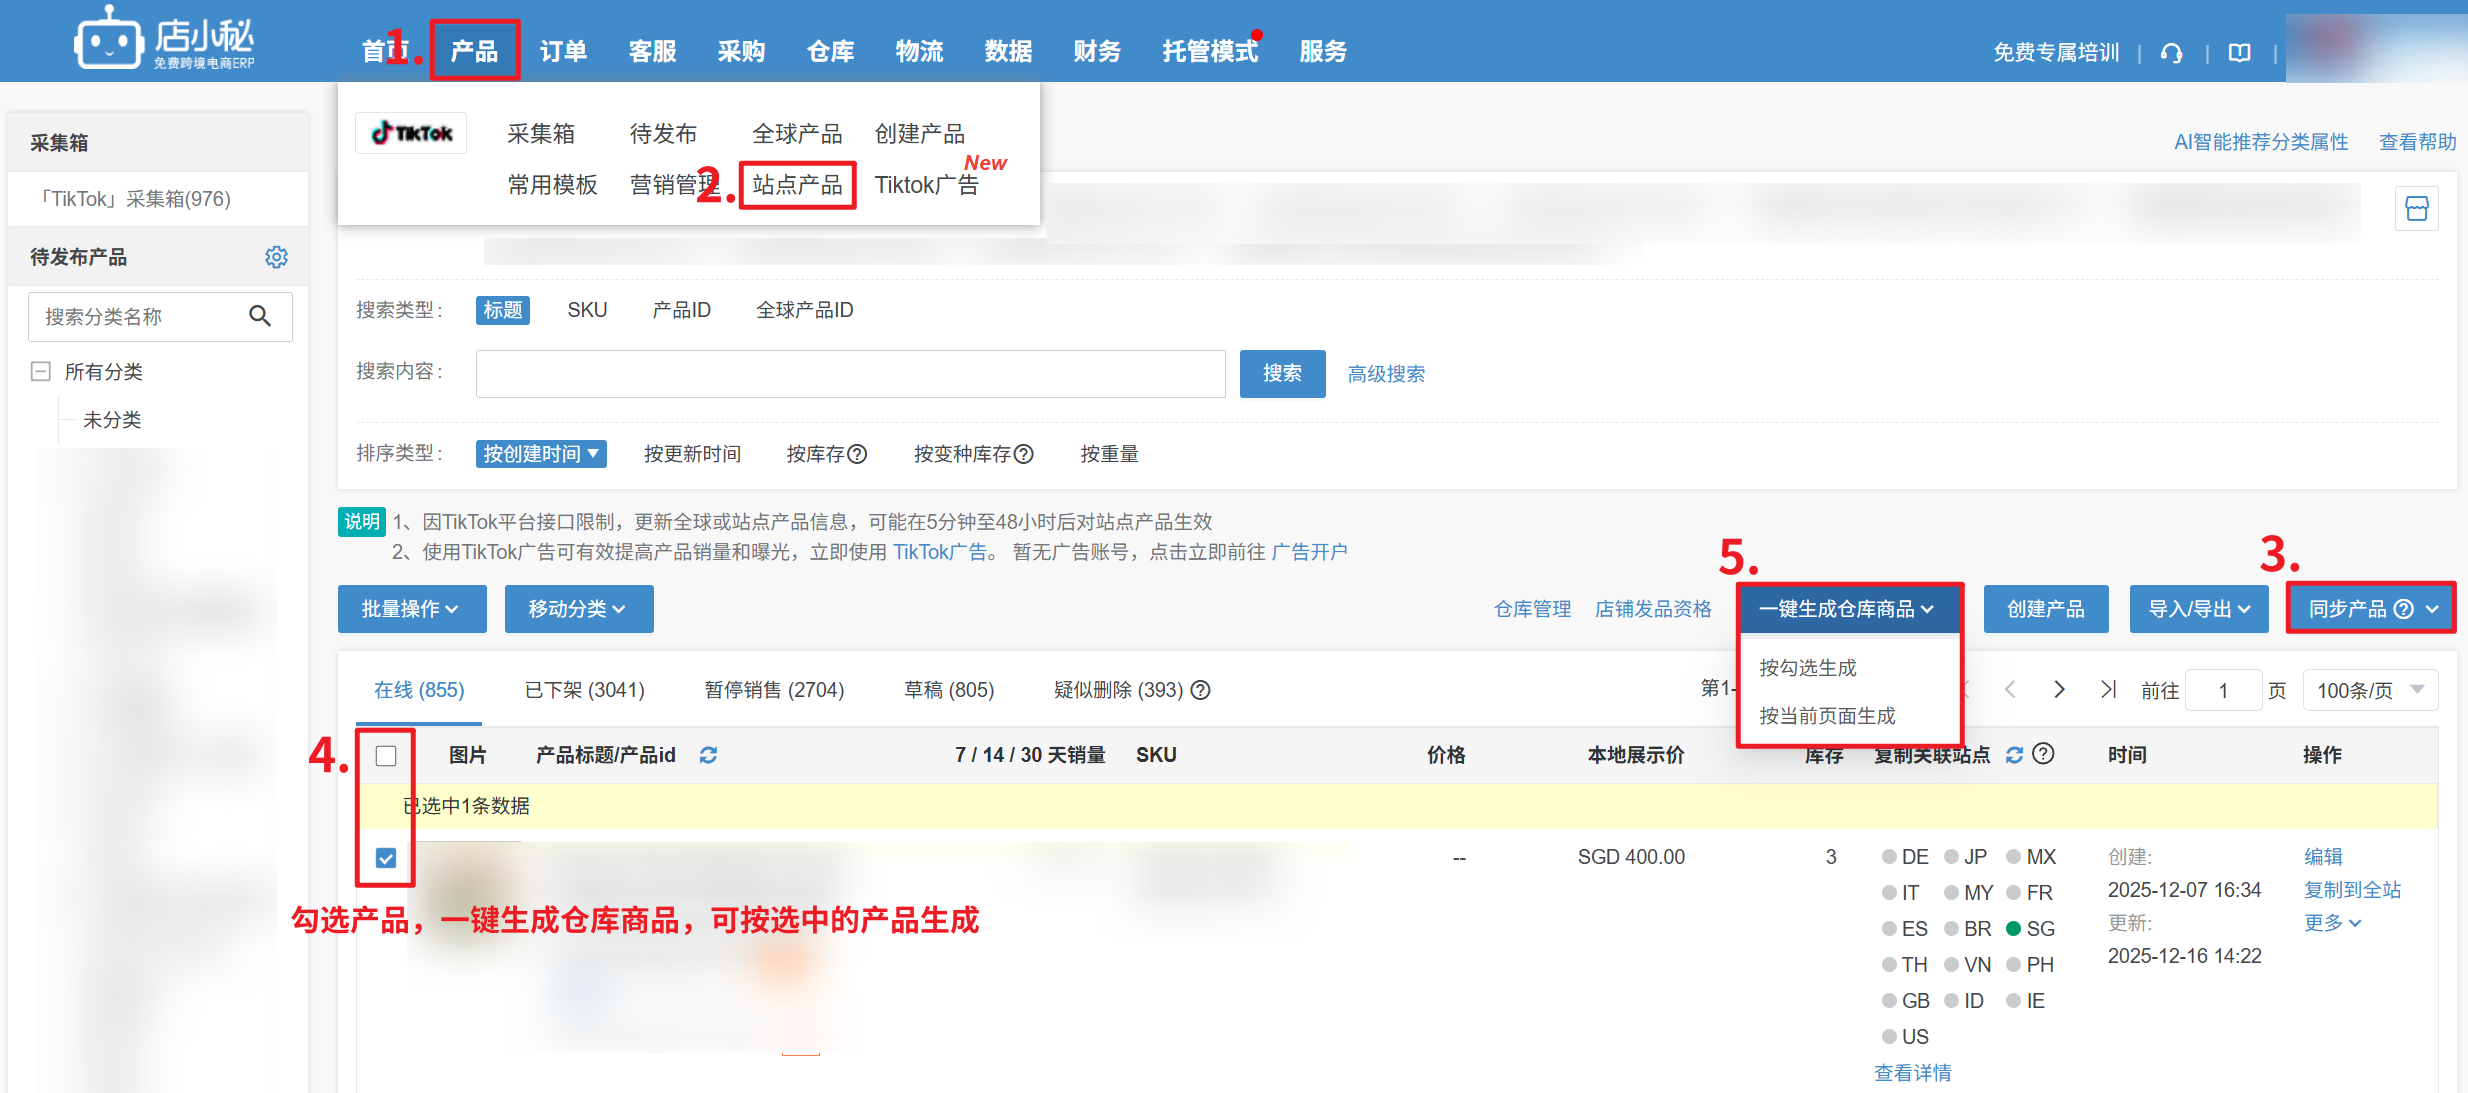Screen dimensions: 2468x1093
Task: Toggle the select-all checkbox in table header
Action: point(386,755)
